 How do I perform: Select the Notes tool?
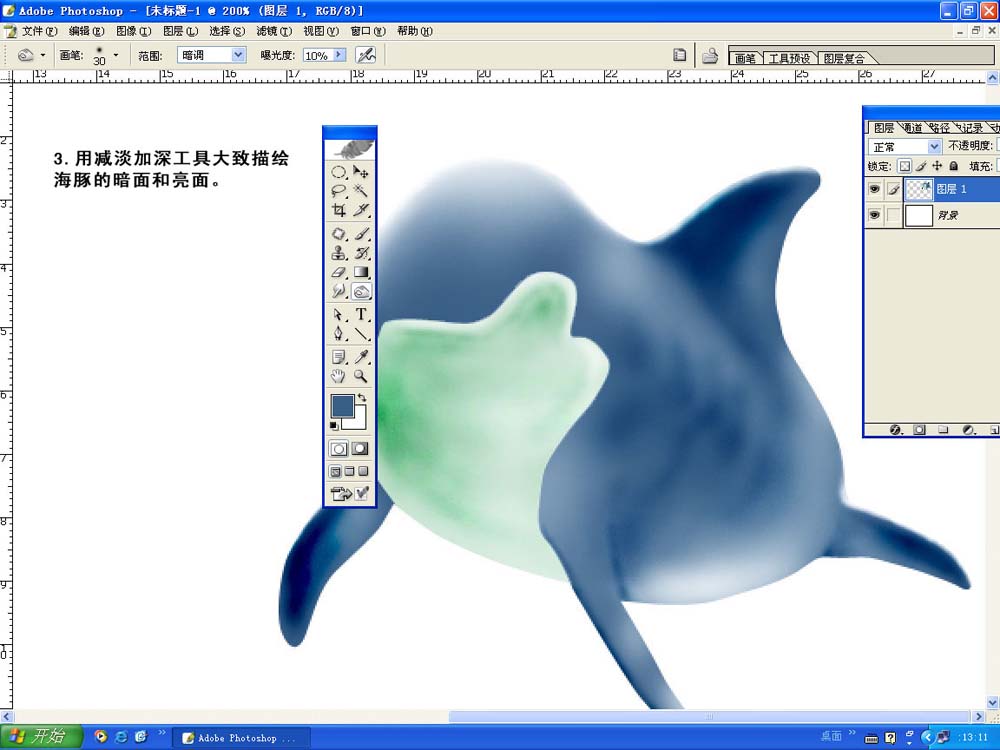click(x=339, y=357)
